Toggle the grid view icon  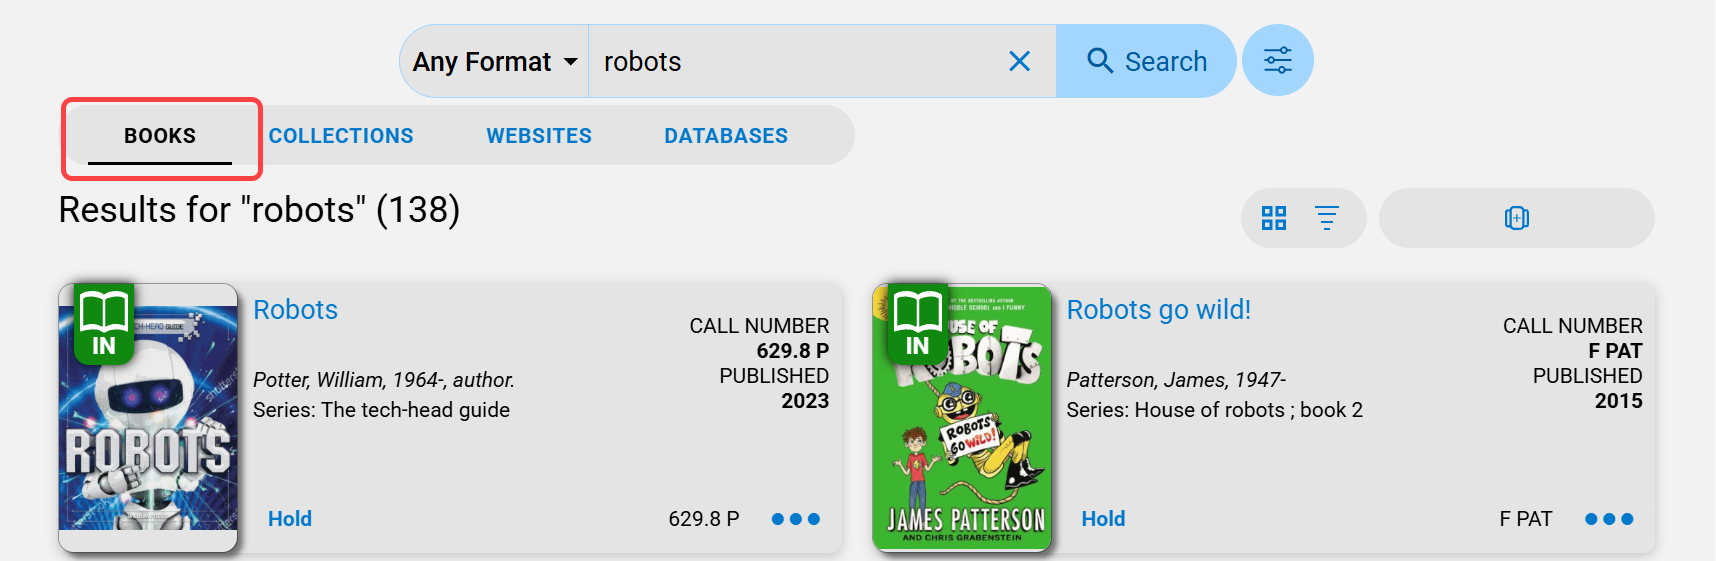click(x=1274, y=218)
